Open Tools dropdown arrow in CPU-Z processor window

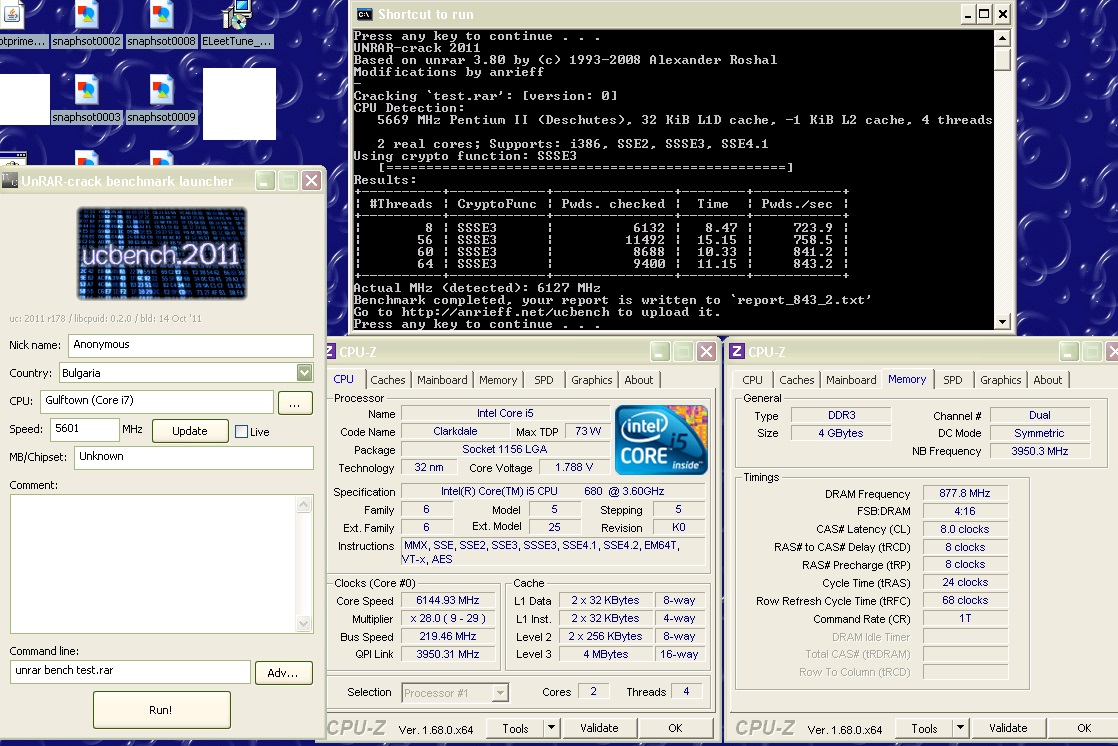[x=550, y=728]
